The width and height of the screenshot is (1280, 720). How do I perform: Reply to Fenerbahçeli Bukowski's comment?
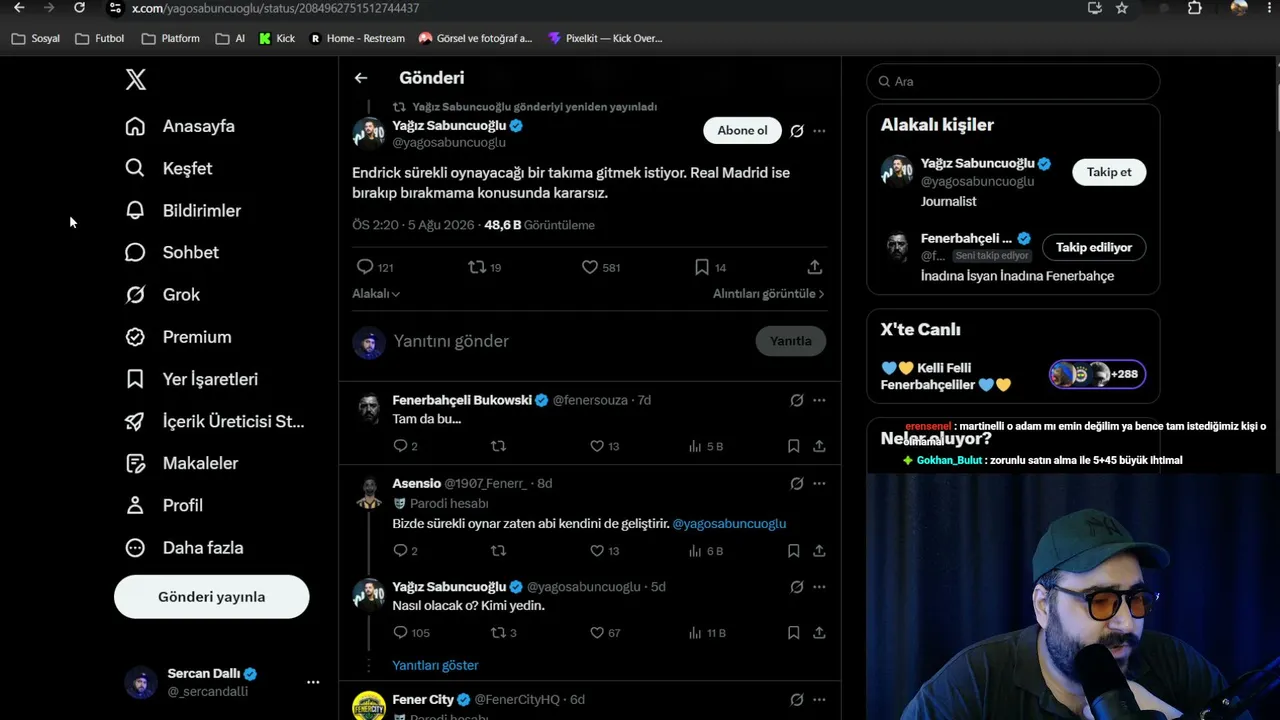coord(400,446)
